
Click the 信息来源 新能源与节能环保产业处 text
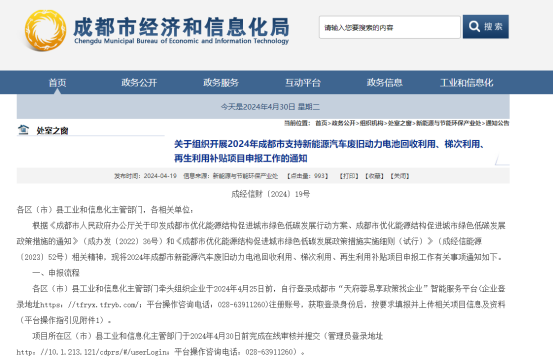[x=230, y=176]
